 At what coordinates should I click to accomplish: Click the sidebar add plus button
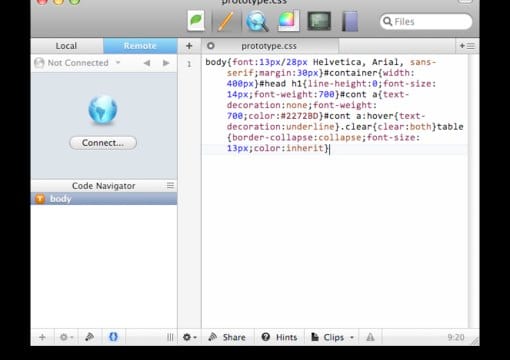pyautogui.click(x=42, y=337)
